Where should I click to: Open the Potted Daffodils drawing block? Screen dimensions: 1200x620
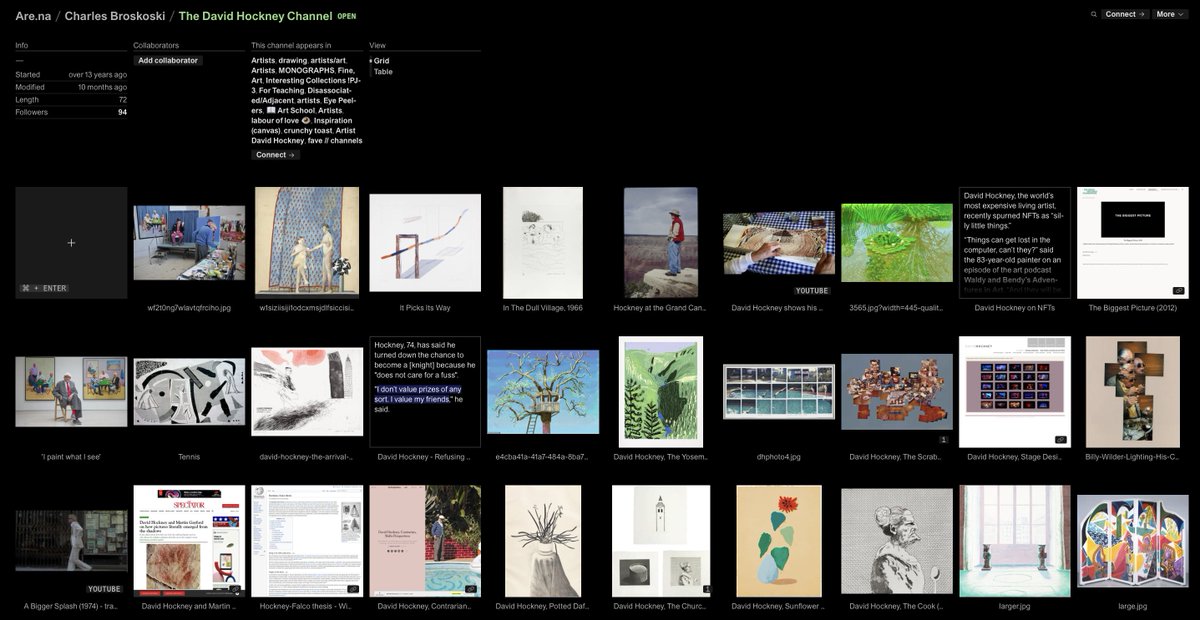click(543, 540)
